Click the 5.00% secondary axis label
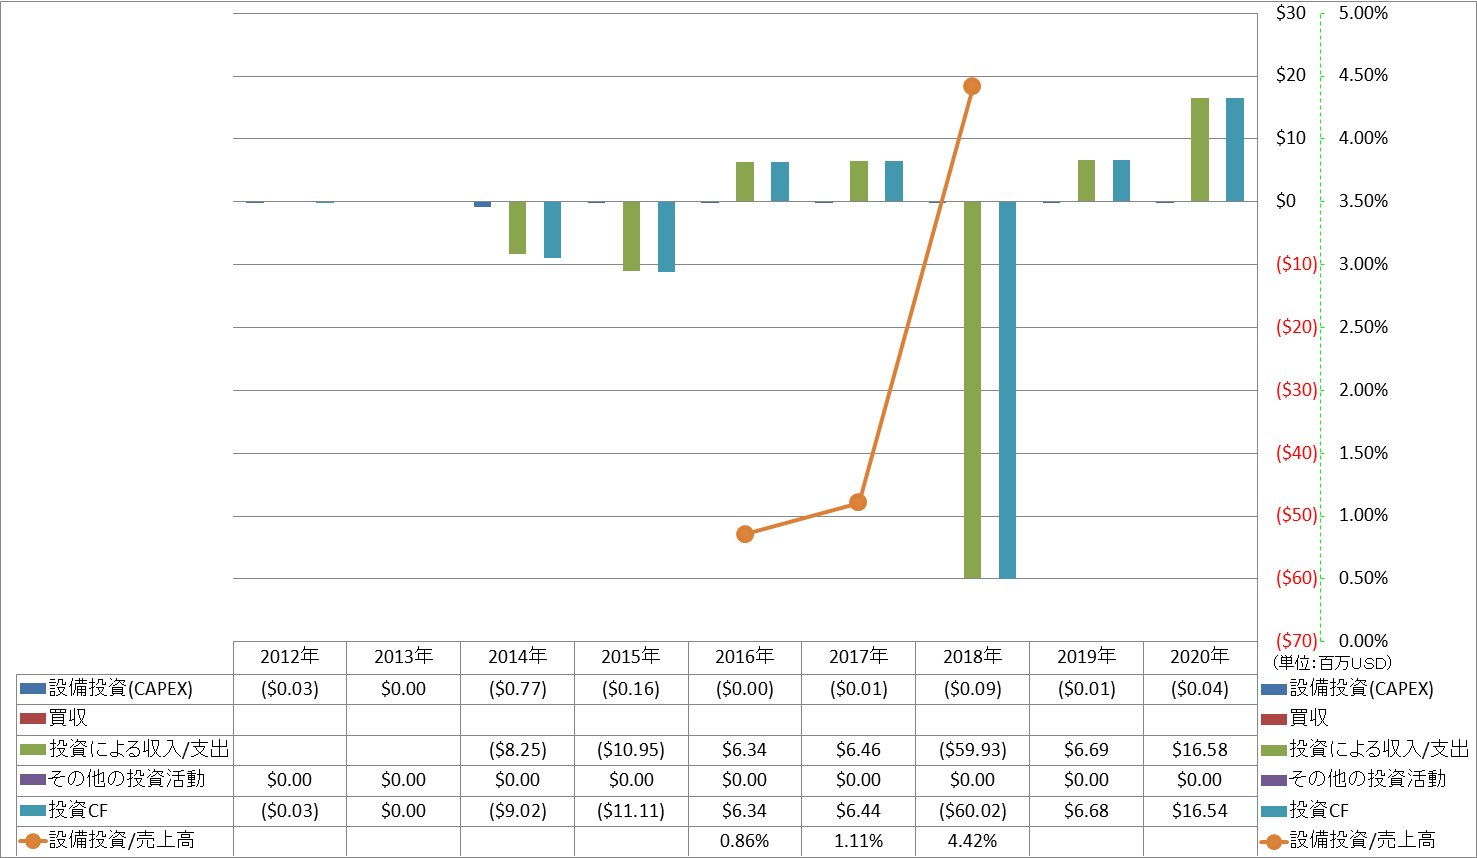The width and height of the screenshot is (1477, 858). [1364, 13]
